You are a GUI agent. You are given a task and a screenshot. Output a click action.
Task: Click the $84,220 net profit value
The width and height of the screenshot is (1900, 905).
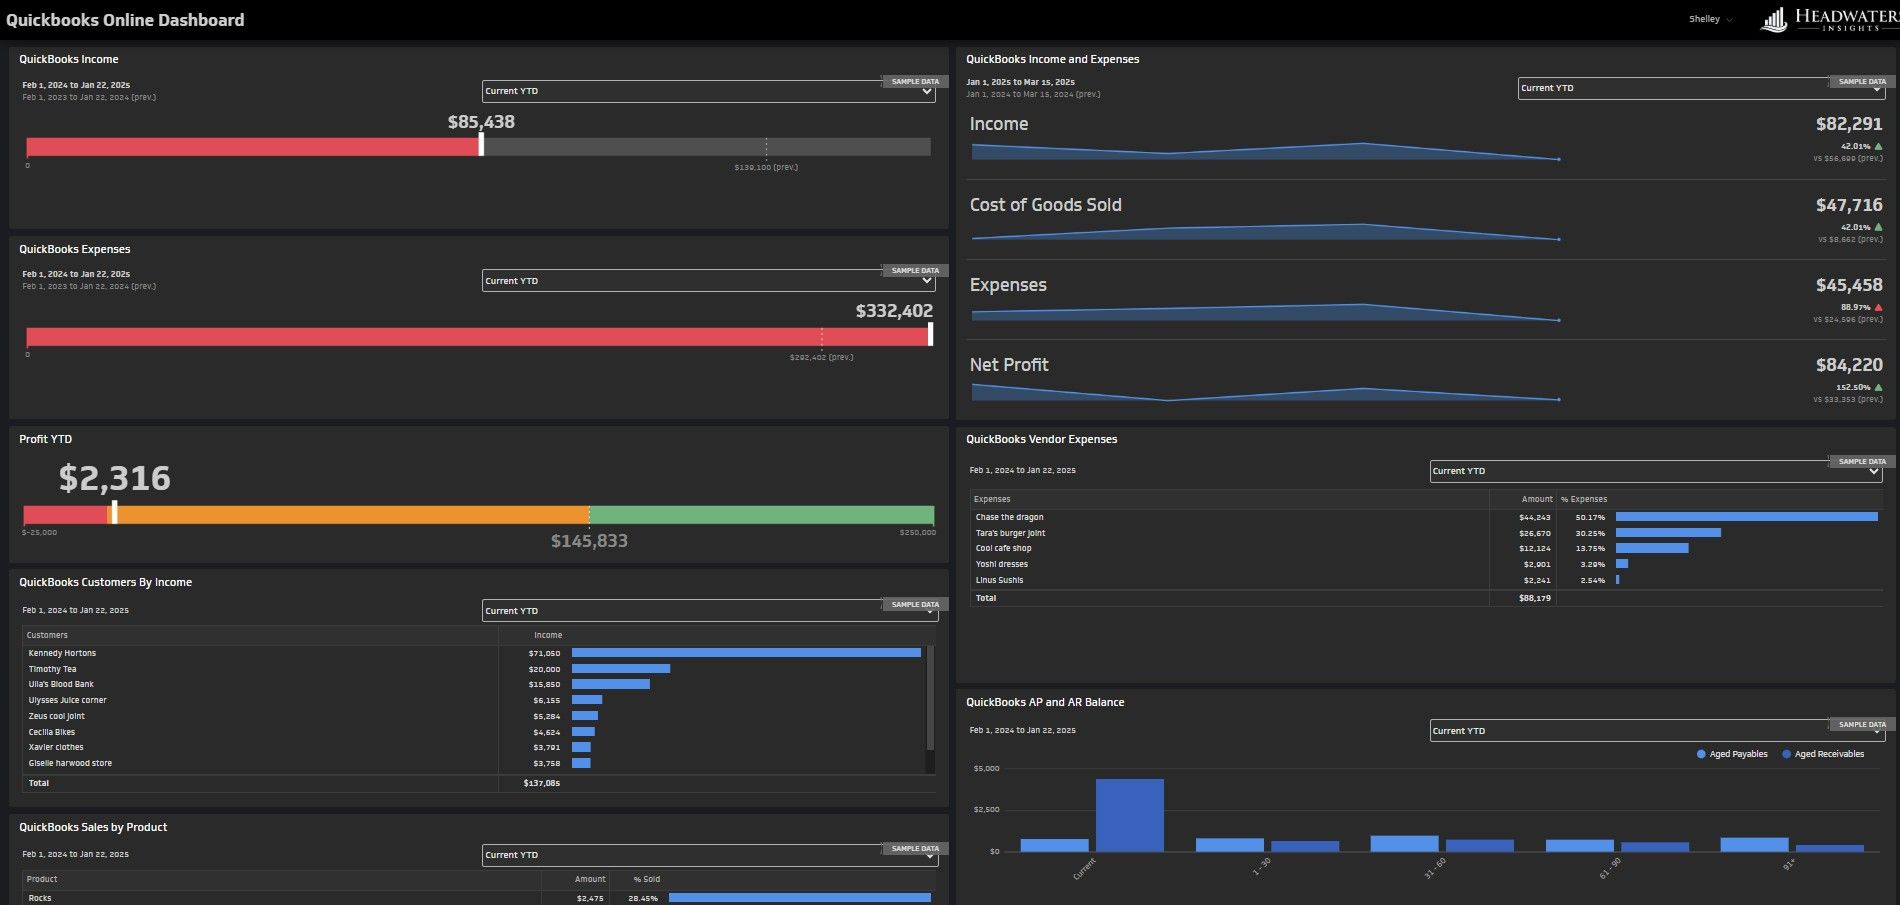click(1849, 365)
